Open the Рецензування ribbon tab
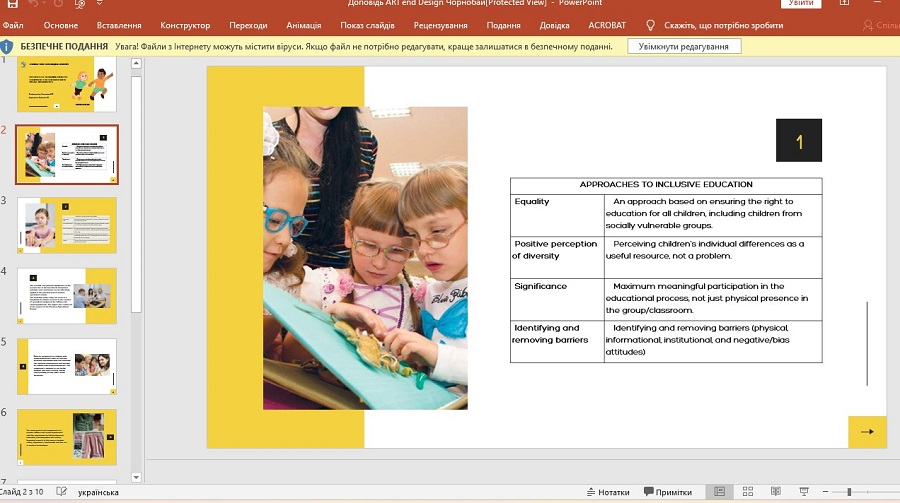This screenshot has width=900, height=503. (440, 25)
